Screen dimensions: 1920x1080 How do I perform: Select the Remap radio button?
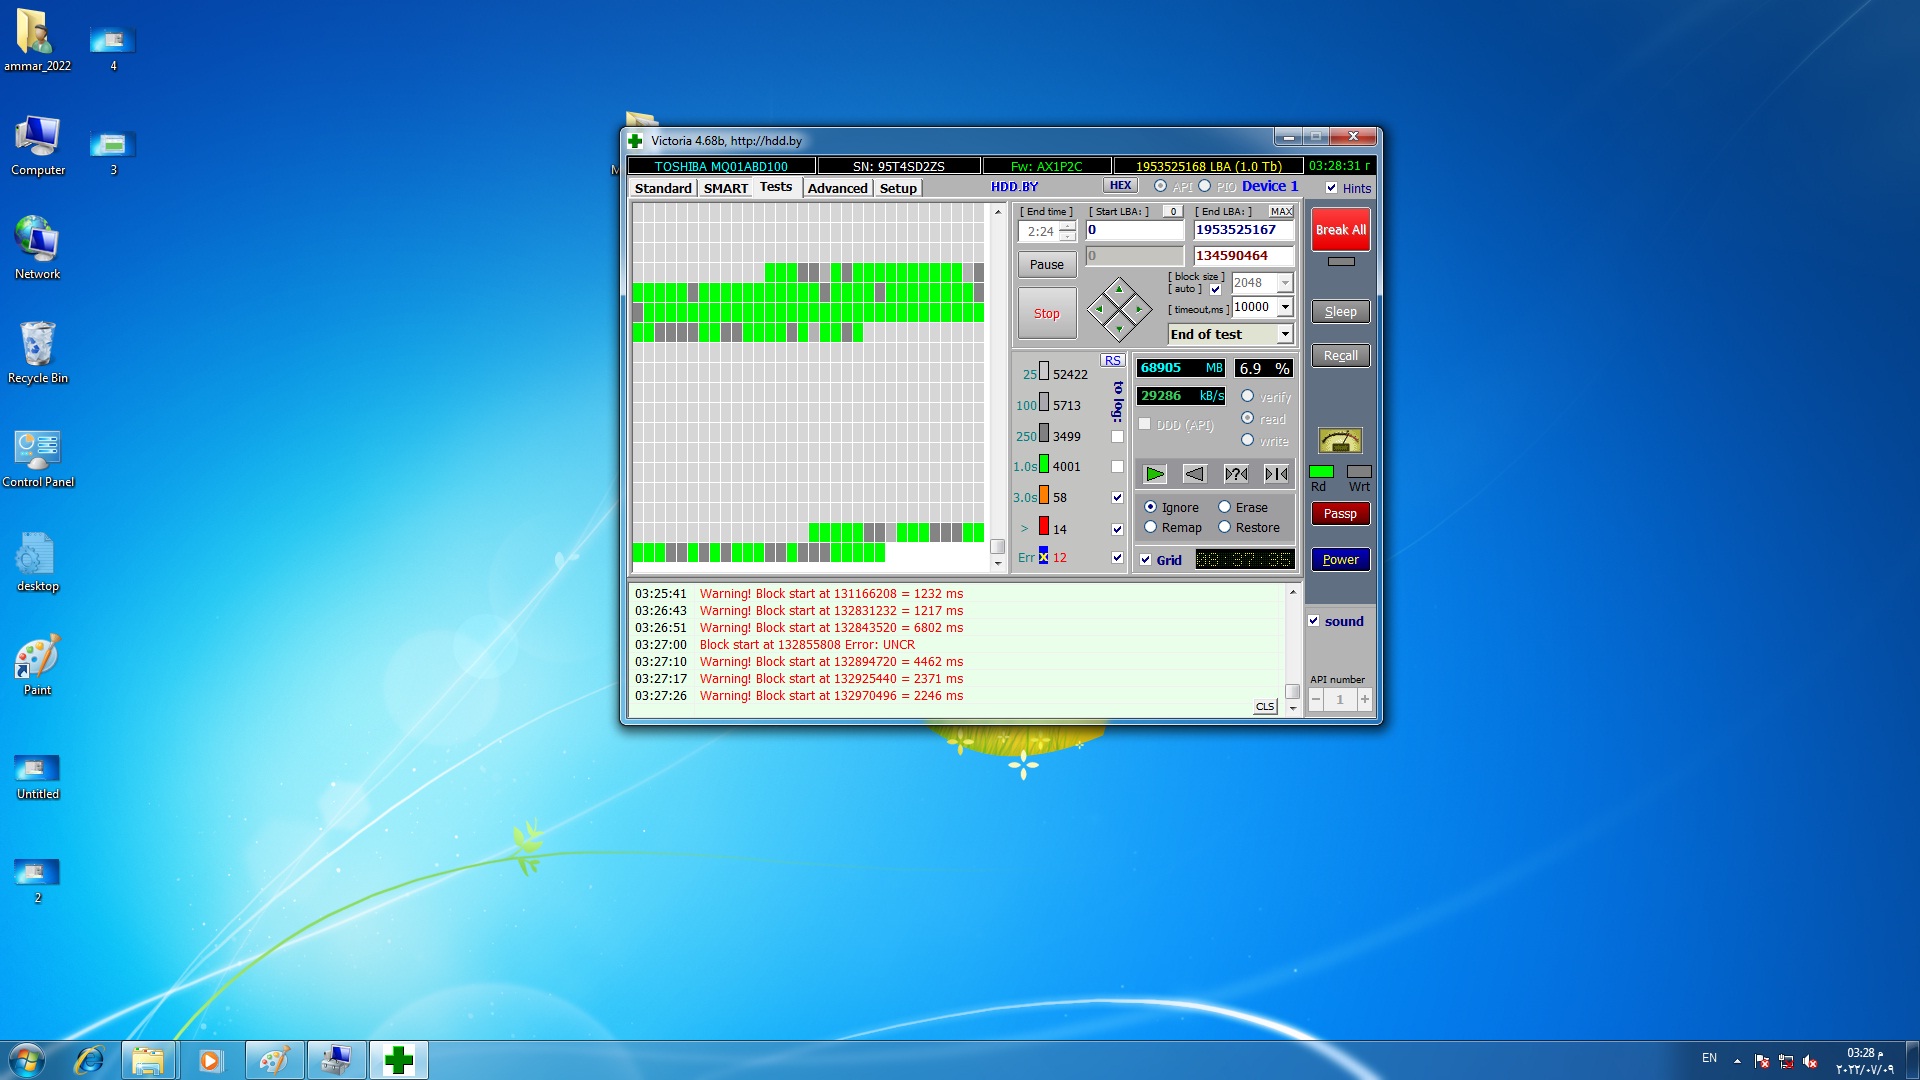(1151, 527)
